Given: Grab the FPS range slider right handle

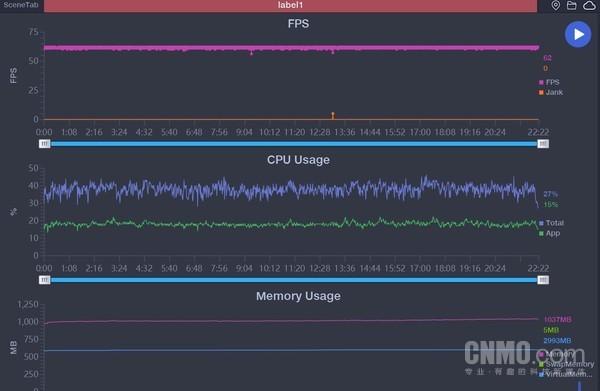Looking at the screenshot, I should coord(543,143).
